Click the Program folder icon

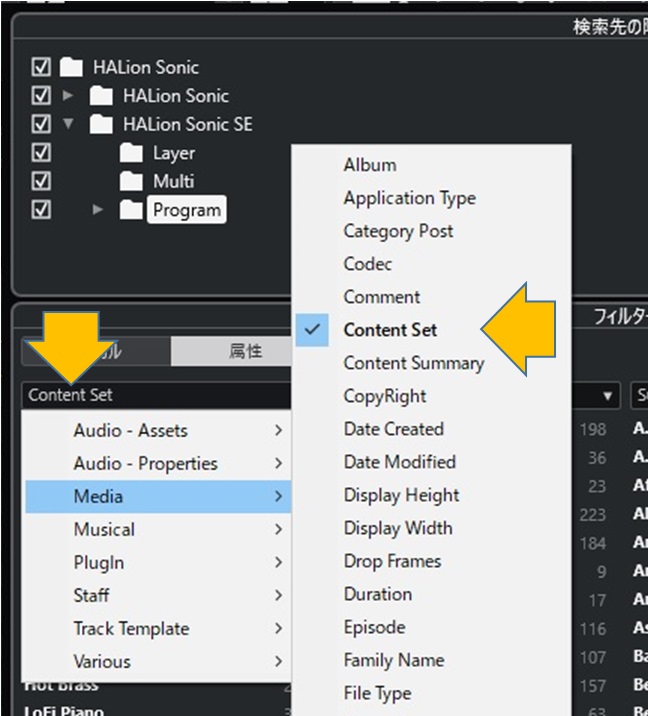pyautogui.click(x=131, y=210)
